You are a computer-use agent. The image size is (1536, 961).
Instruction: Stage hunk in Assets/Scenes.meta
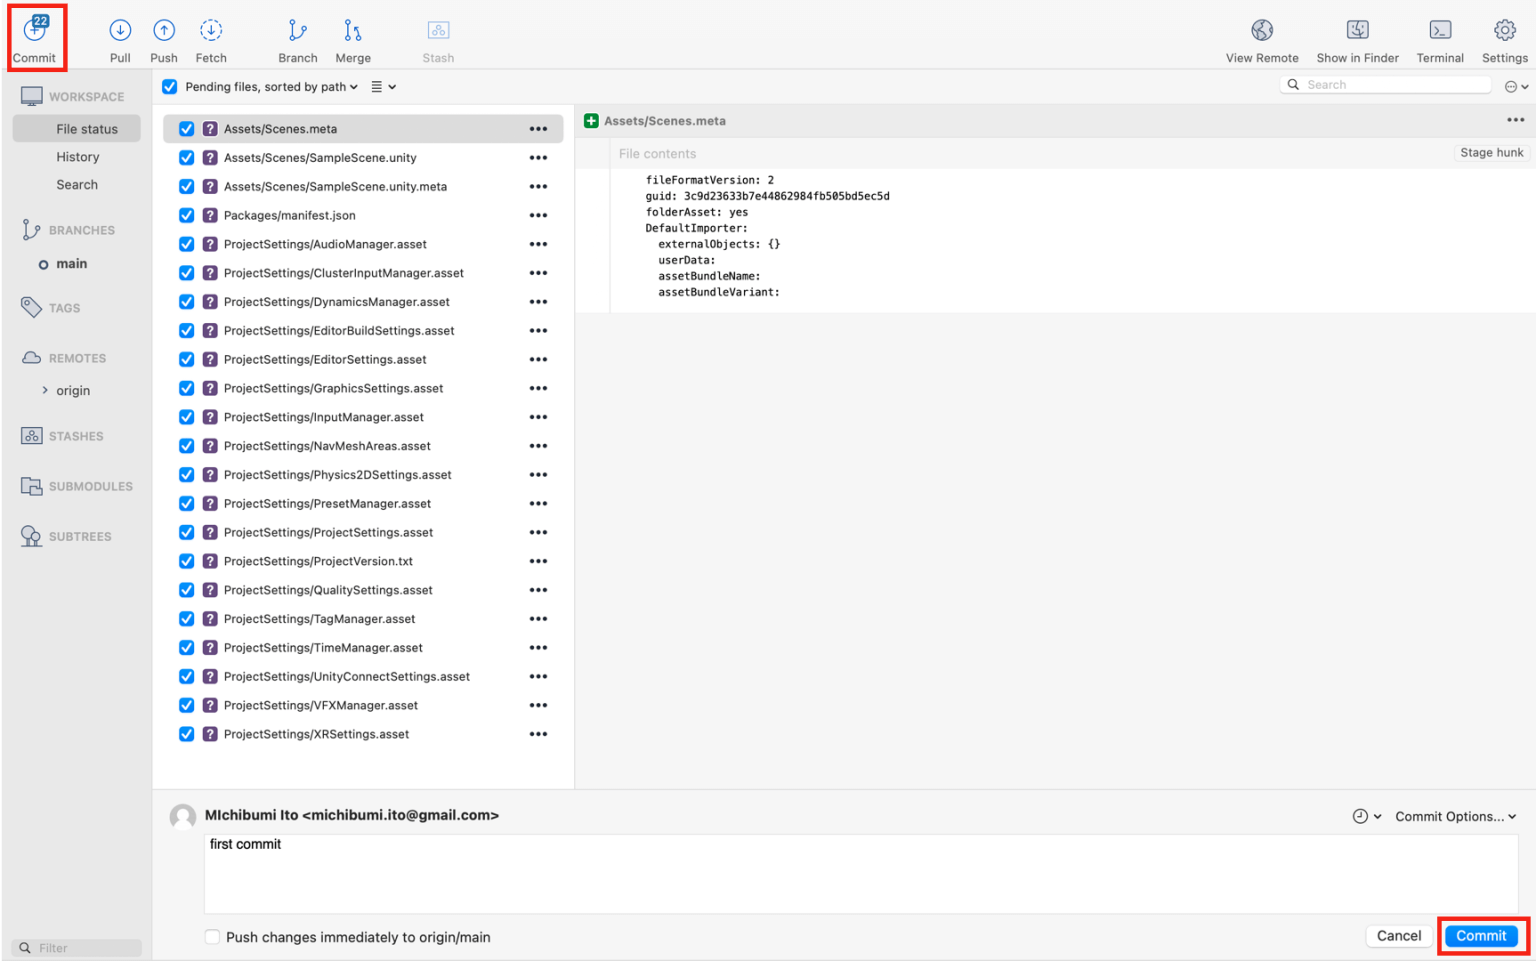[1491, 152]
